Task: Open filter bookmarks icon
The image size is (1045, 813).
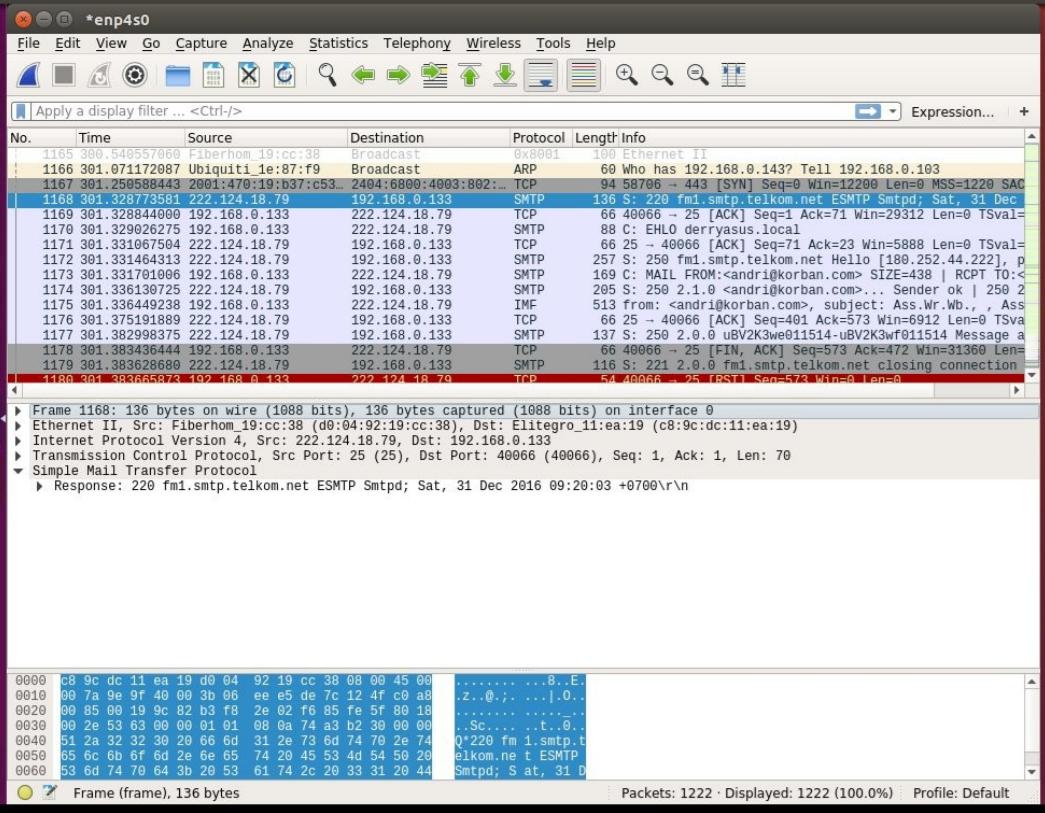Action: [21, 111]
